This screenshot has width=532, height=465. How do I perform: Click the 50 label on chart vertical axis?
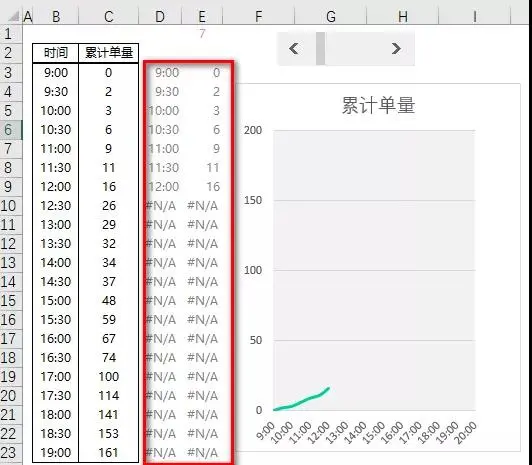pos(255,340)
